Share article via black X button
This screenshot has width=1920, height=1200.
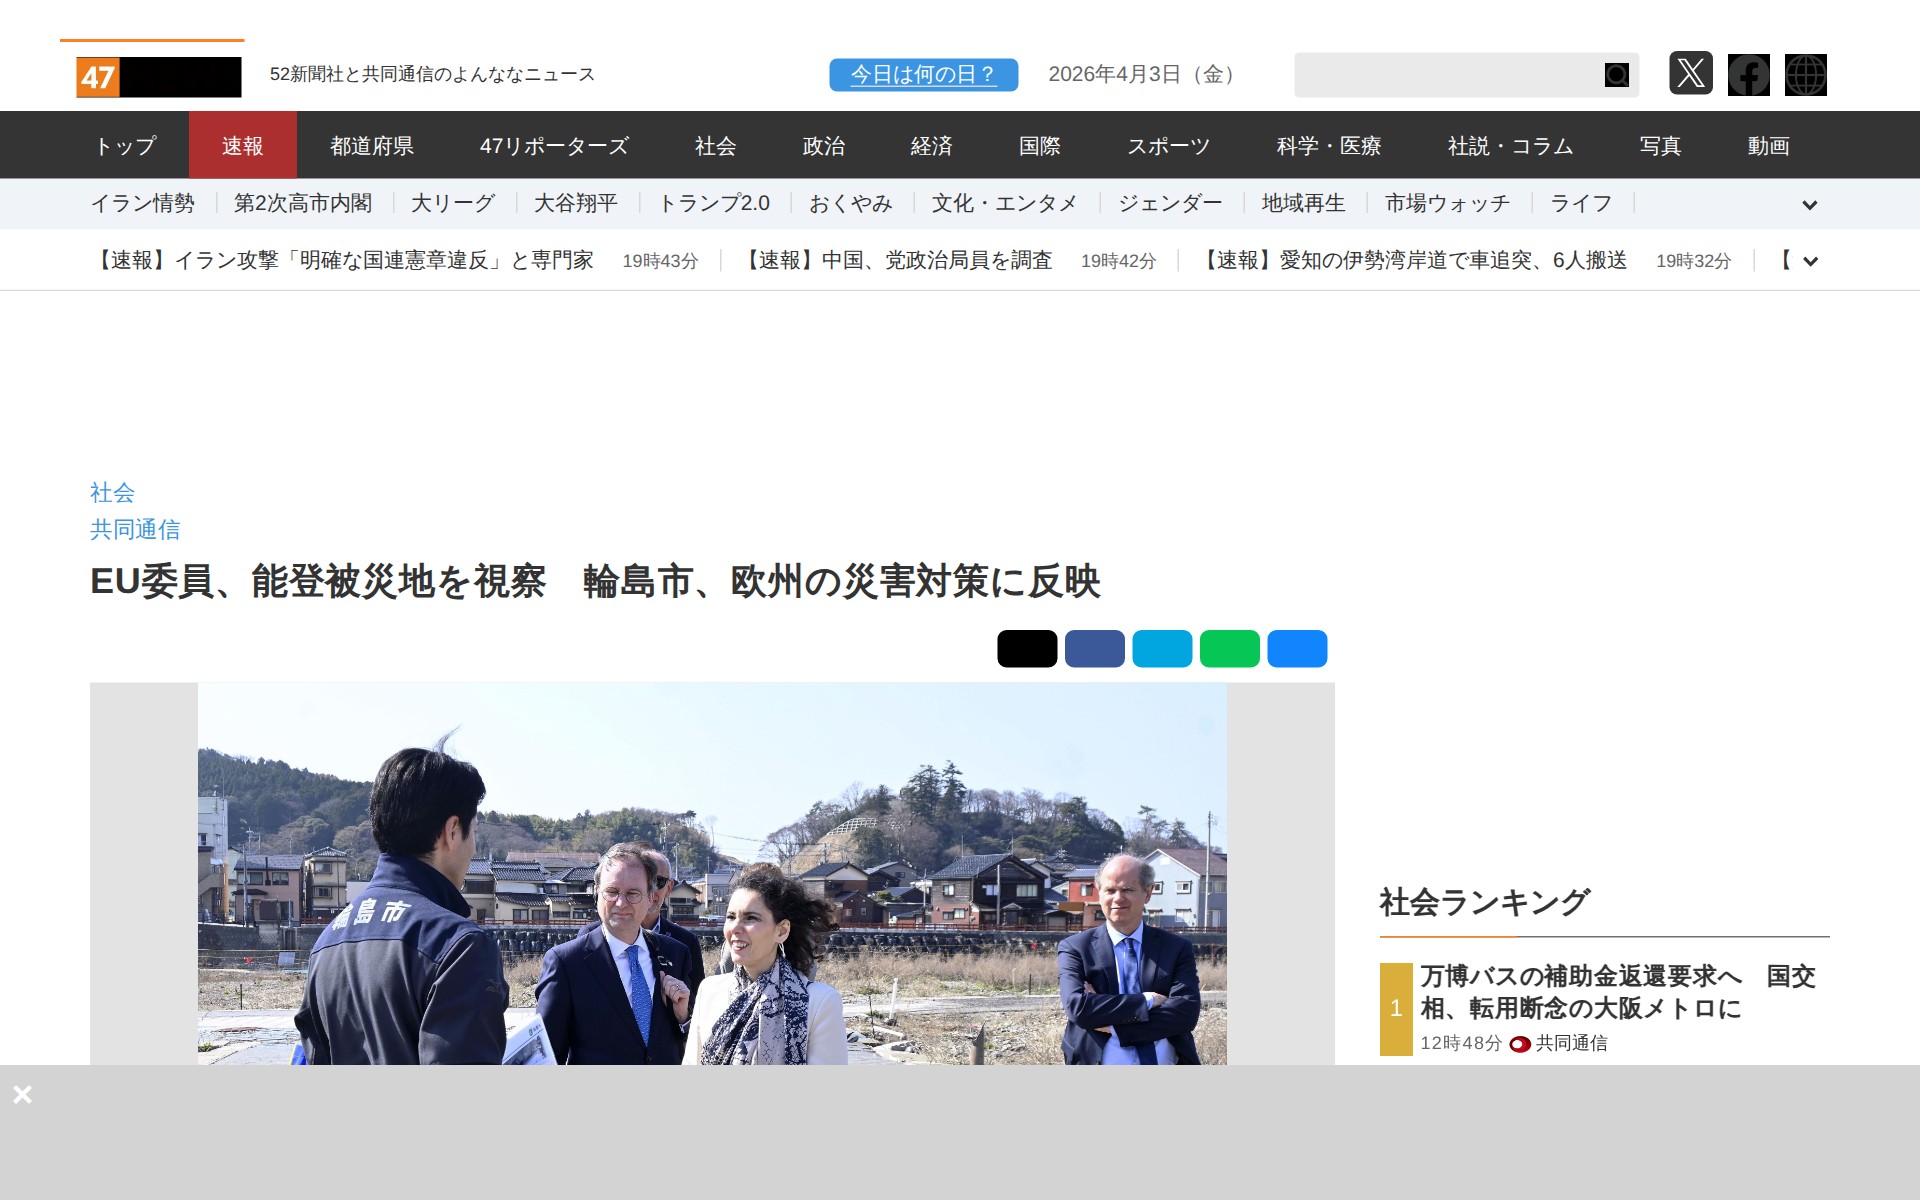(x=1026, y=649)
